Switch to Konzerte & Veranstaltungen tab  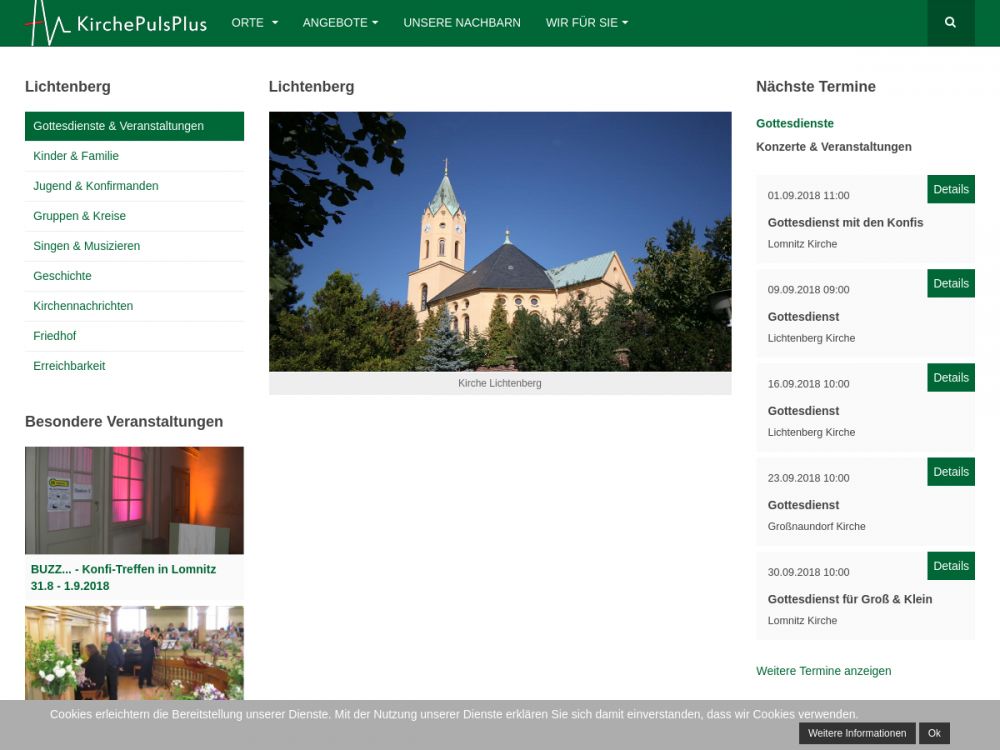[834, 147]
